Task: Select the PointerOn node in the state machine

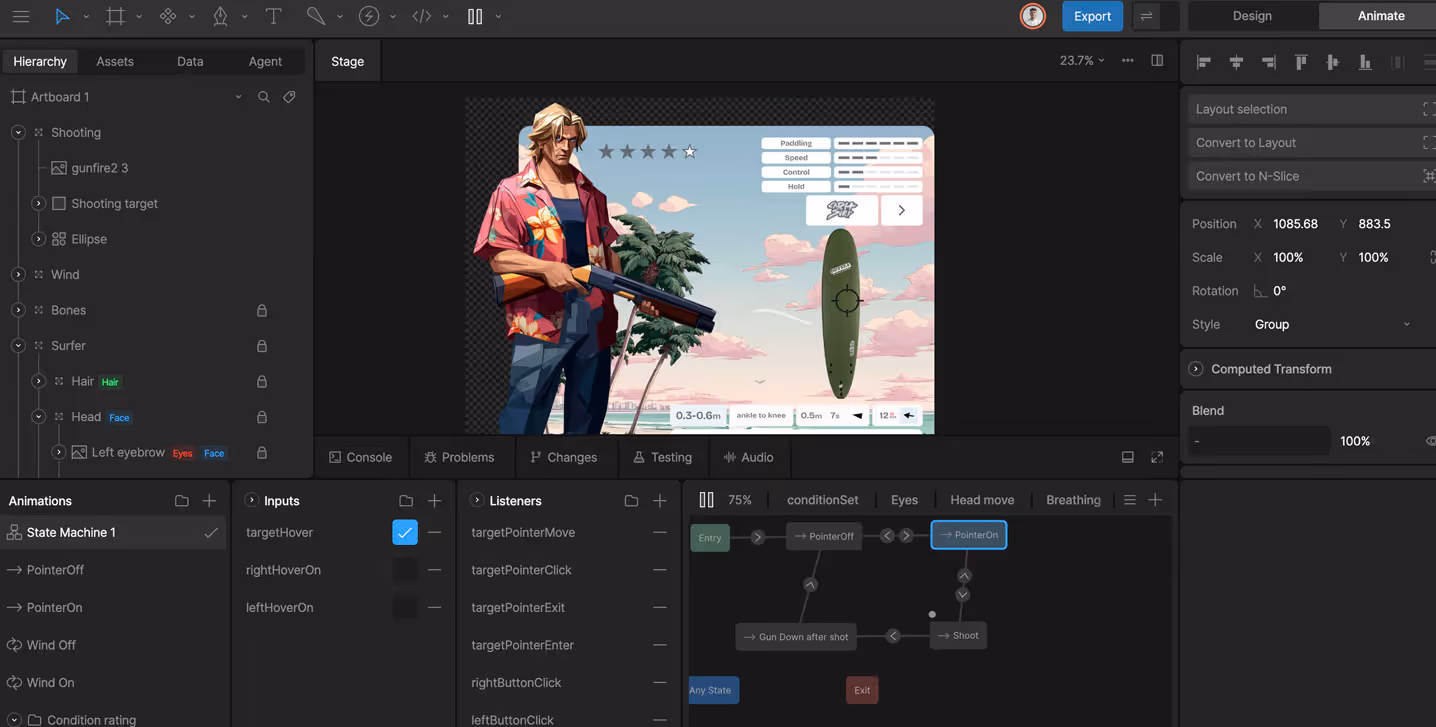Action: tap(968, 535)
